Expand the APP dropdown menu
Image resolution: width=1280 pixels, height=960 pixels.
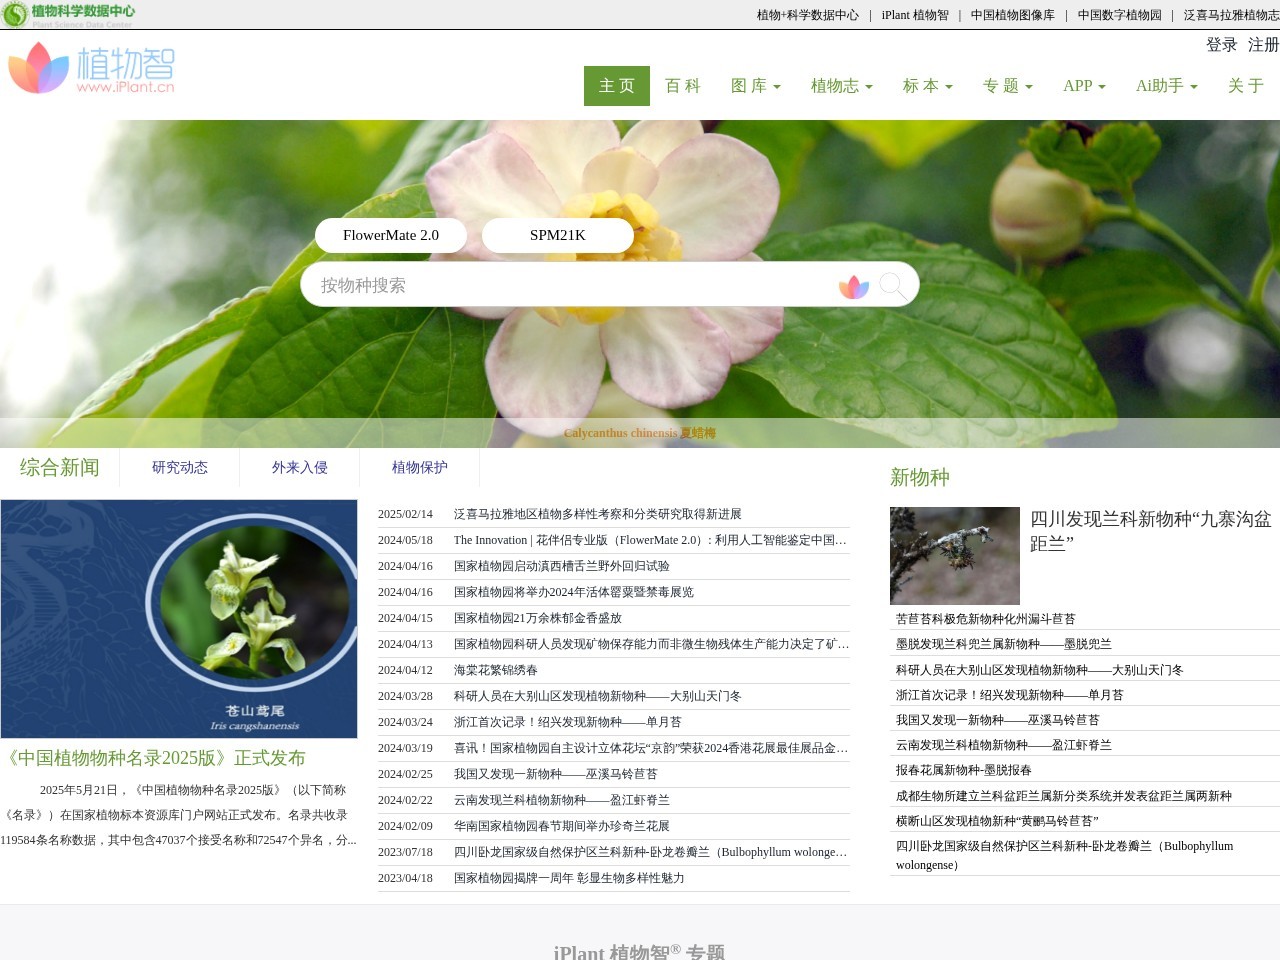[1083, 86]
